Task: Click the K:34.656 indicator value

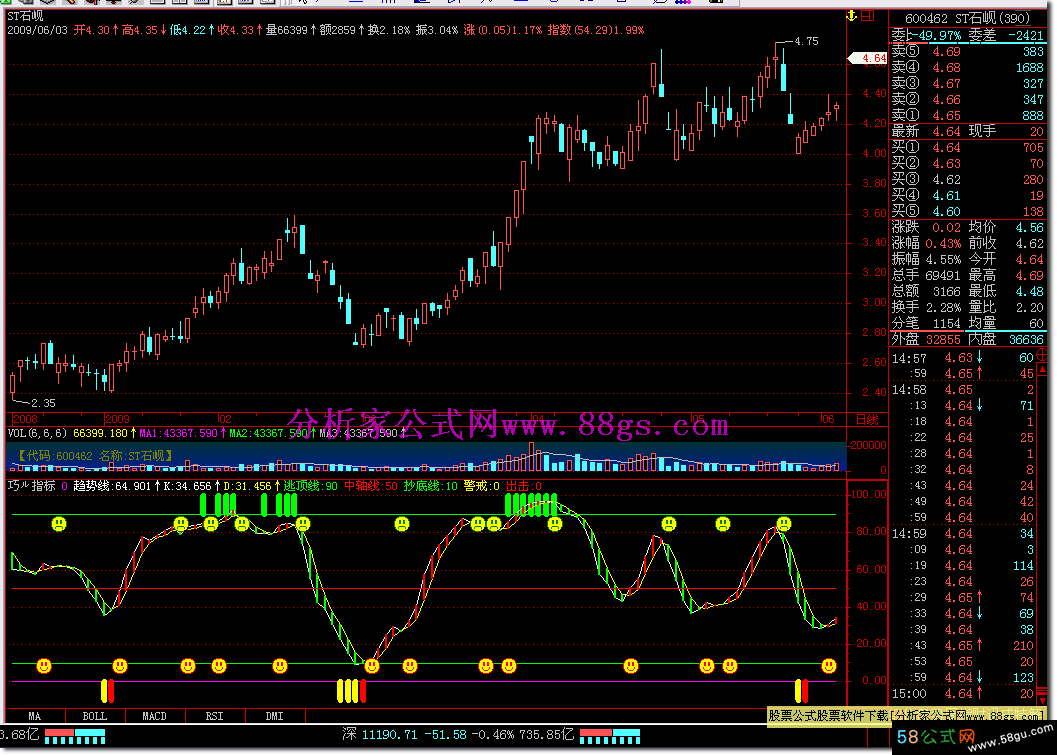Action: 187,485
